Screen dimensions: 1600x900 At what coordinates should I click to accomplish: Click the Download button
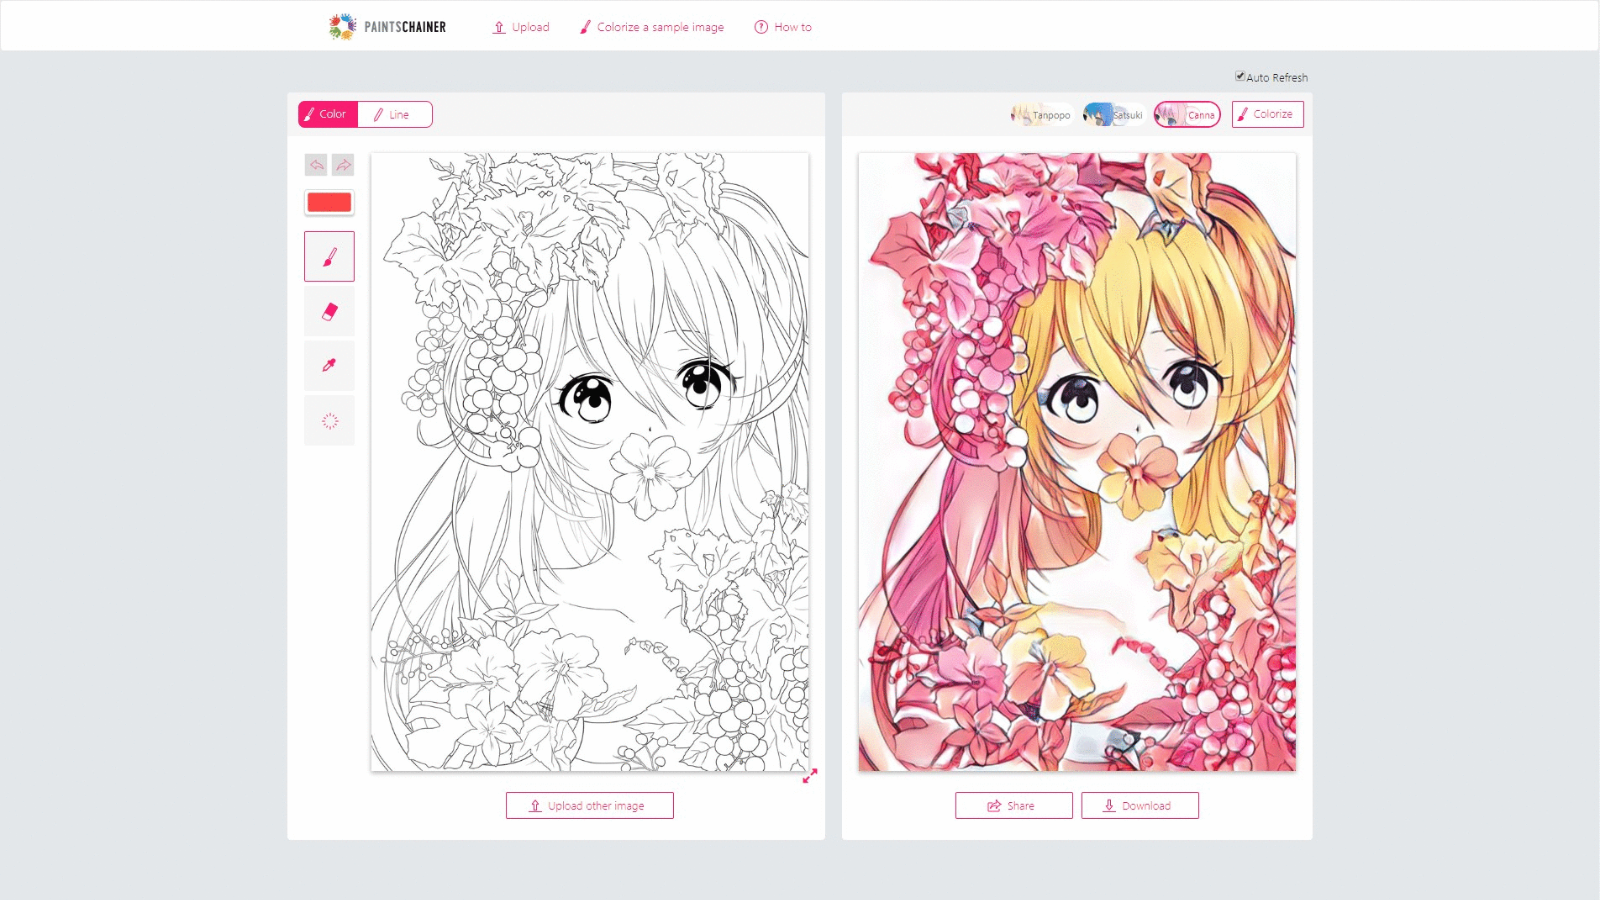click(1139, 806)
